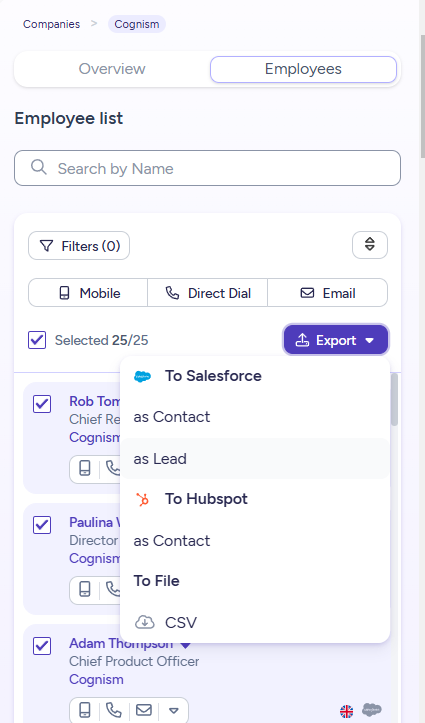425x723 pixels.
Task: Deselect Adam Thompson's checkbox
Action: tap(42, 646)
